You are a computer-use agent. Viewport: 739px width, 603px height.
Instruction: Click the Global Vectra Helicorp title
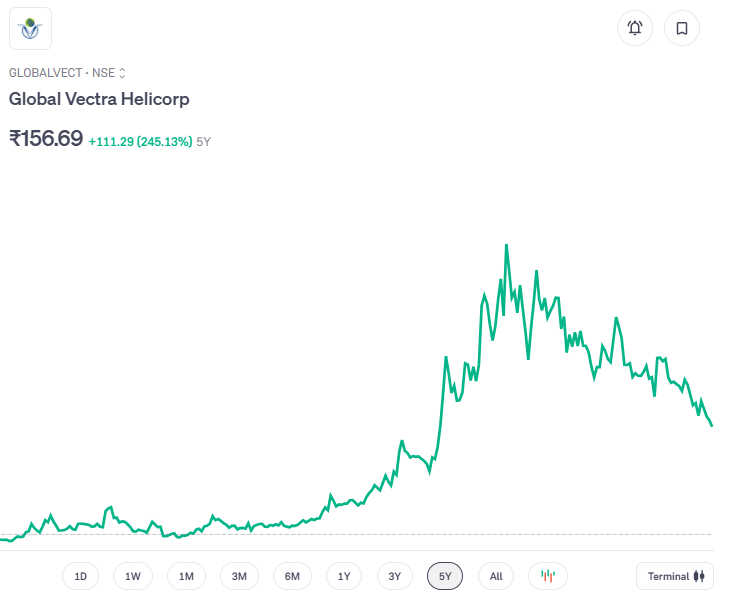click(99, 99)
